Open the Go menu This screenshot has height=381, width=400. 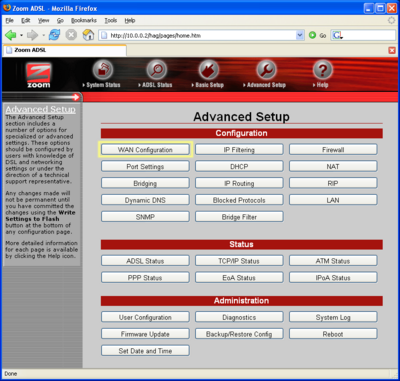tap(60, 21)
